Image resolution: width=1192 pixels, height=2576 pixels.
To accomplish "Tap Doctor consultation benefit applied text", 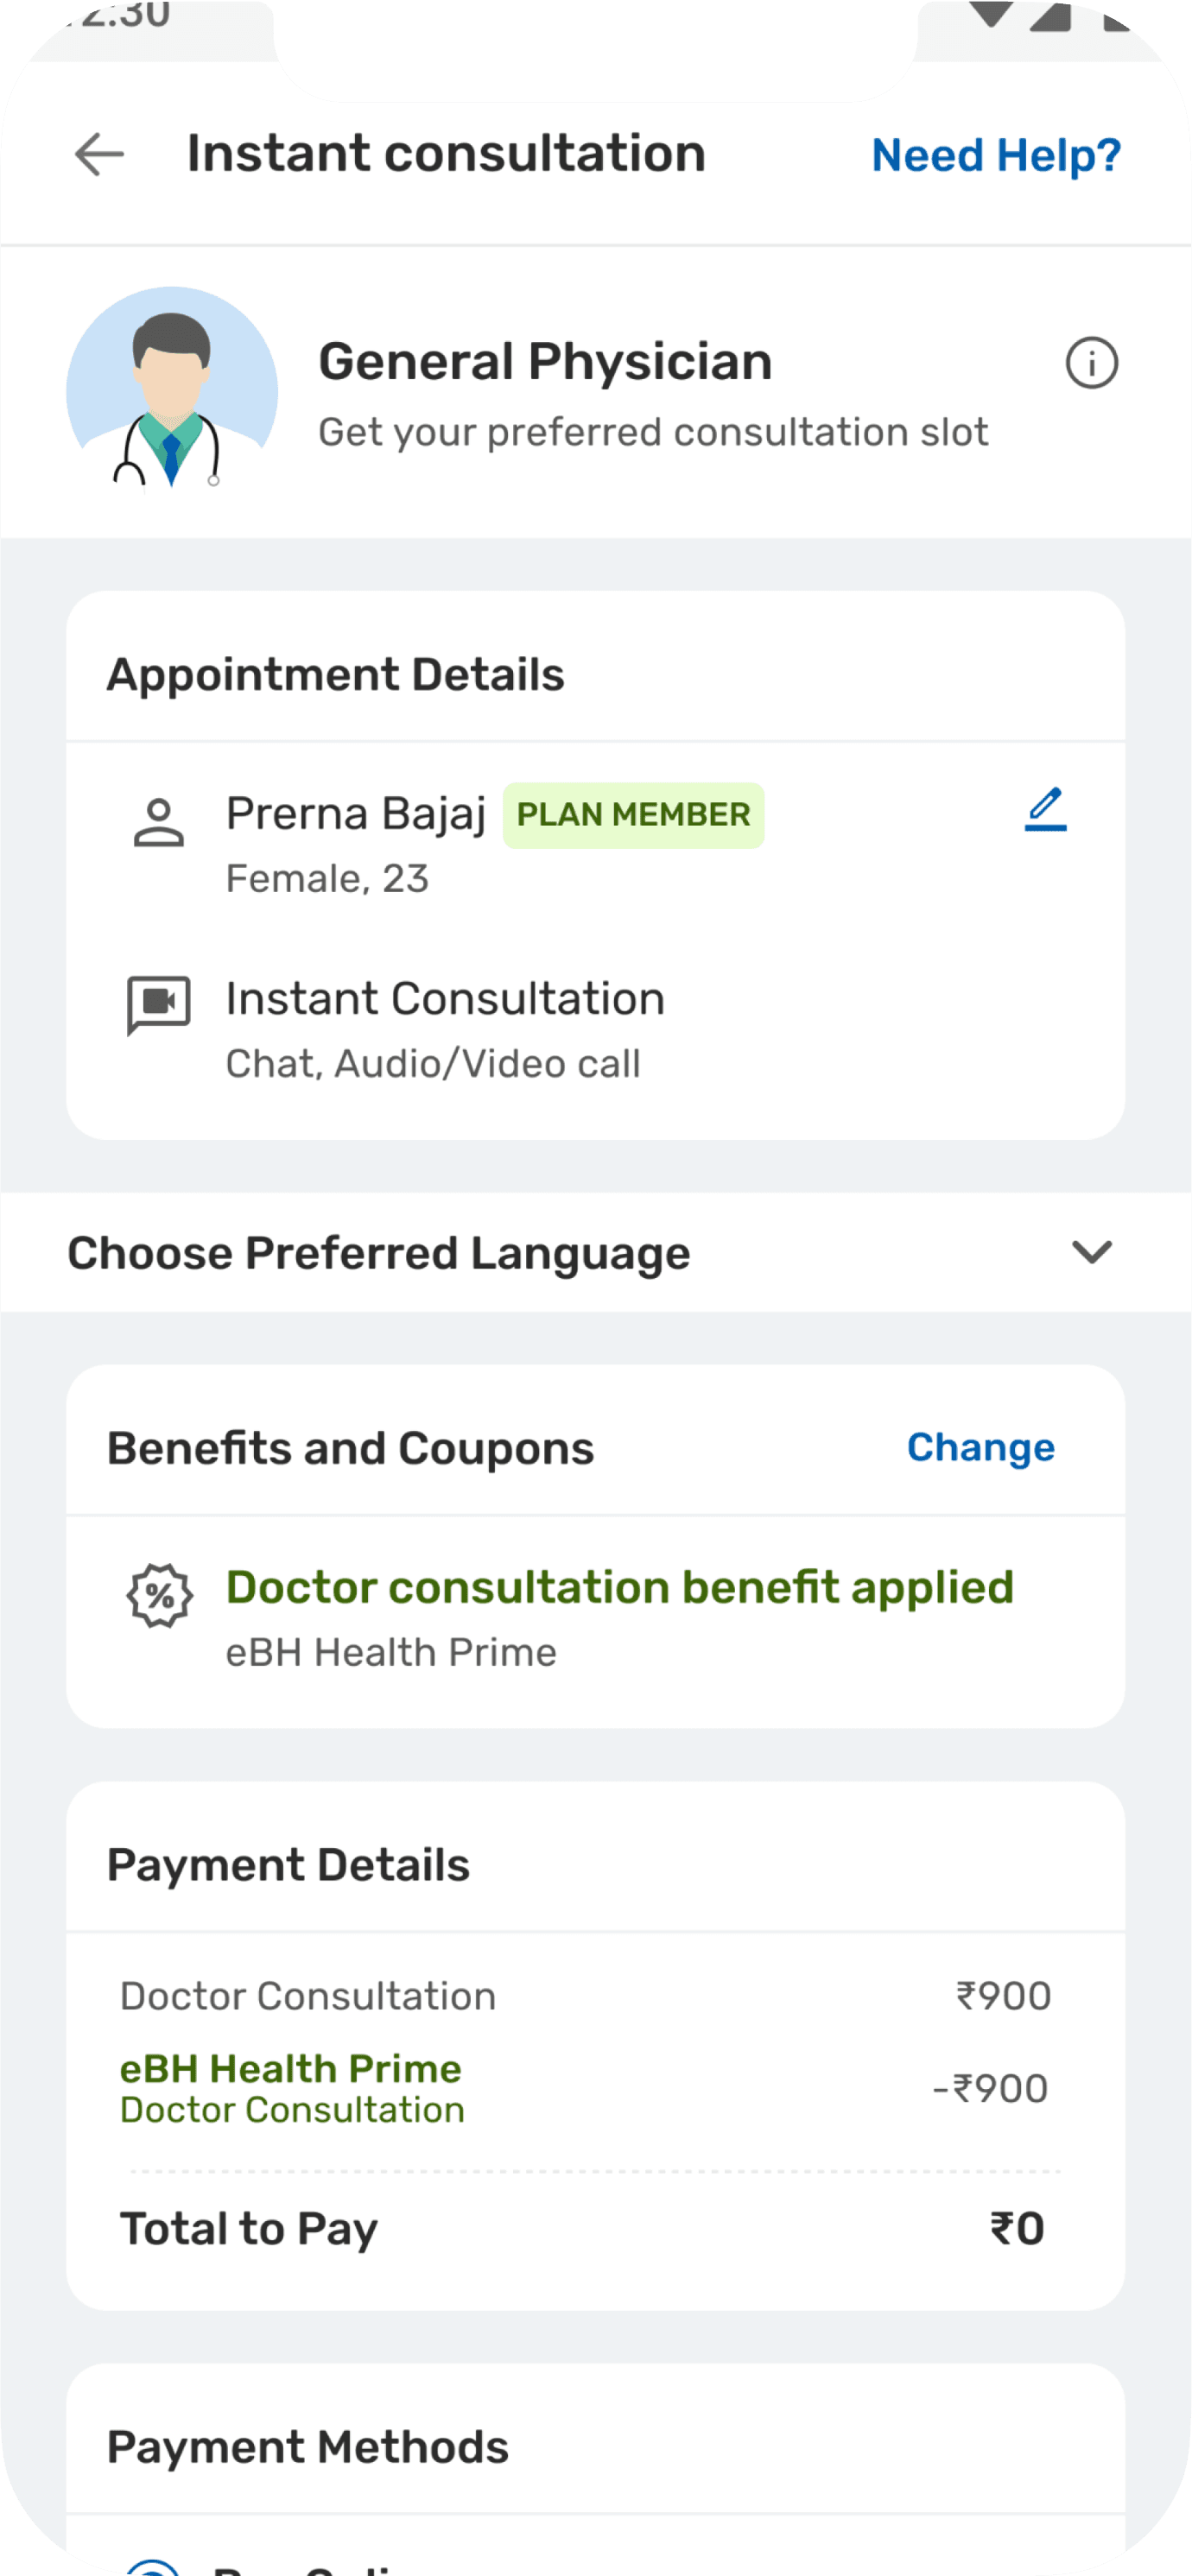I will tap(620, 1588).
